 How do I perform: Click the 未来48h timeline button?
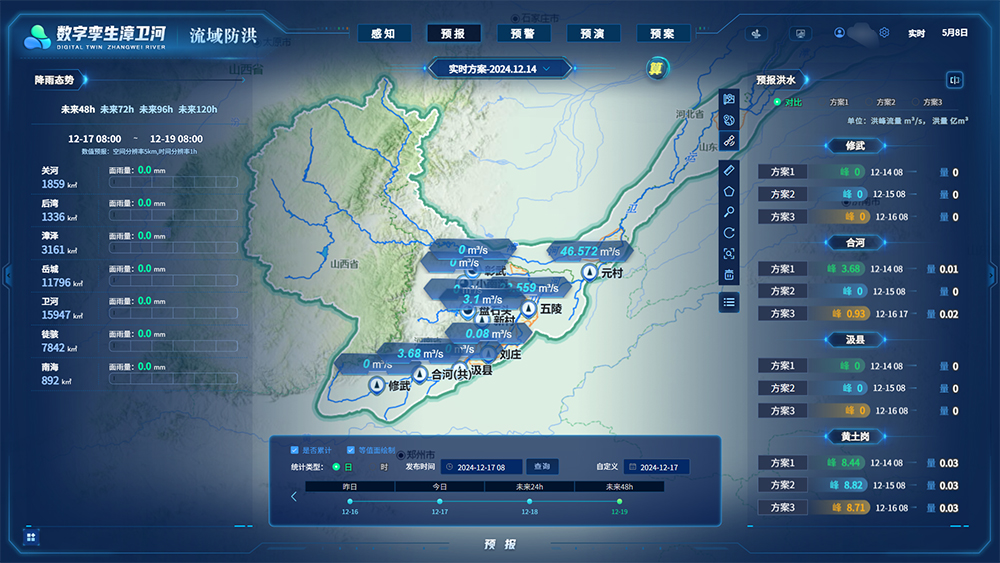pyautogui.click(x=619, y=486)
